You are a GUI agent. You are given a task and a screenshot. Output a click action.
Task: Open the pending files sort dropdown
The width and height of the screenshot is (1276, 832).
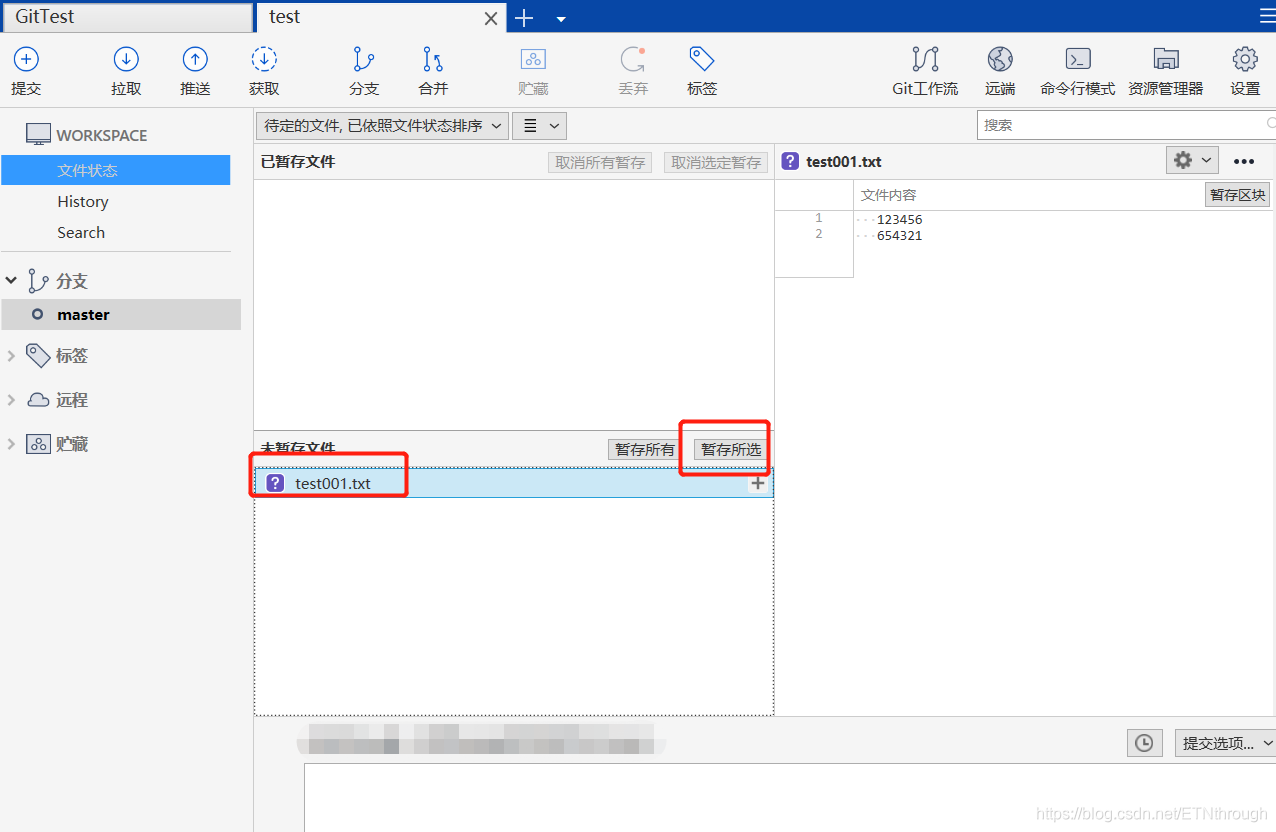pos(383,125)
